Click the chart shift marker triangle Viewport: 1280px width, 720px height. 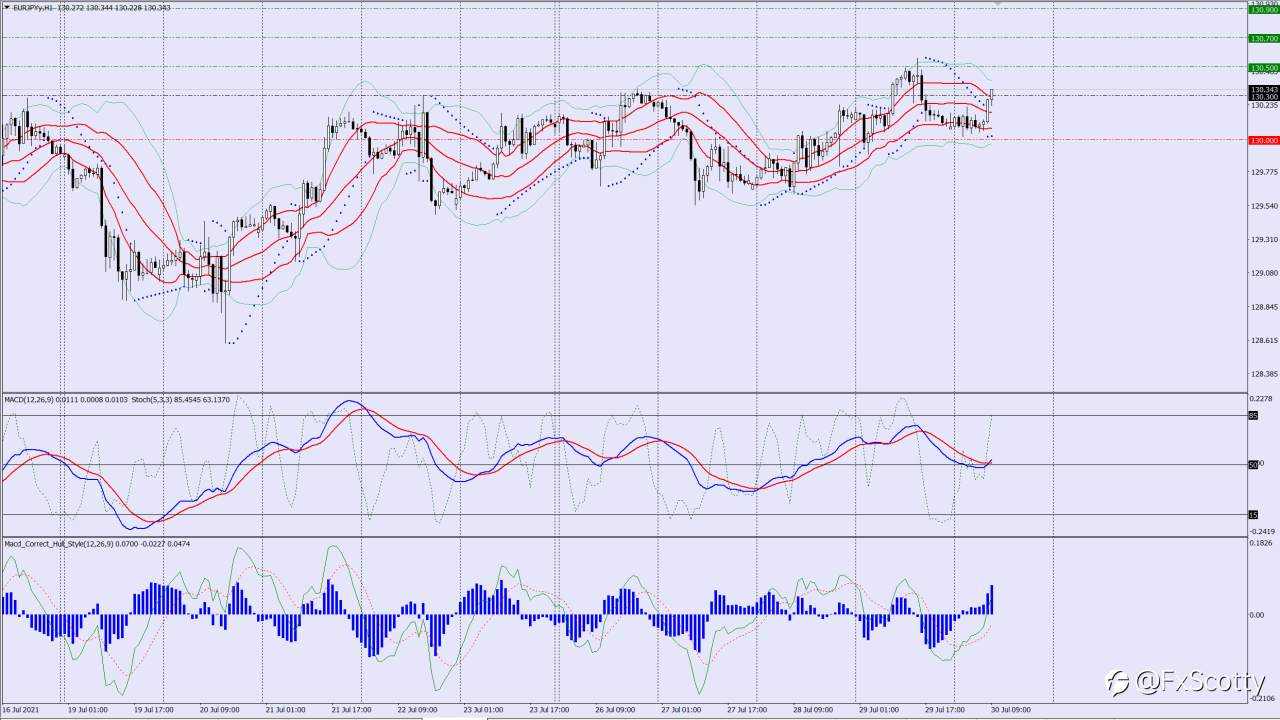997,4
